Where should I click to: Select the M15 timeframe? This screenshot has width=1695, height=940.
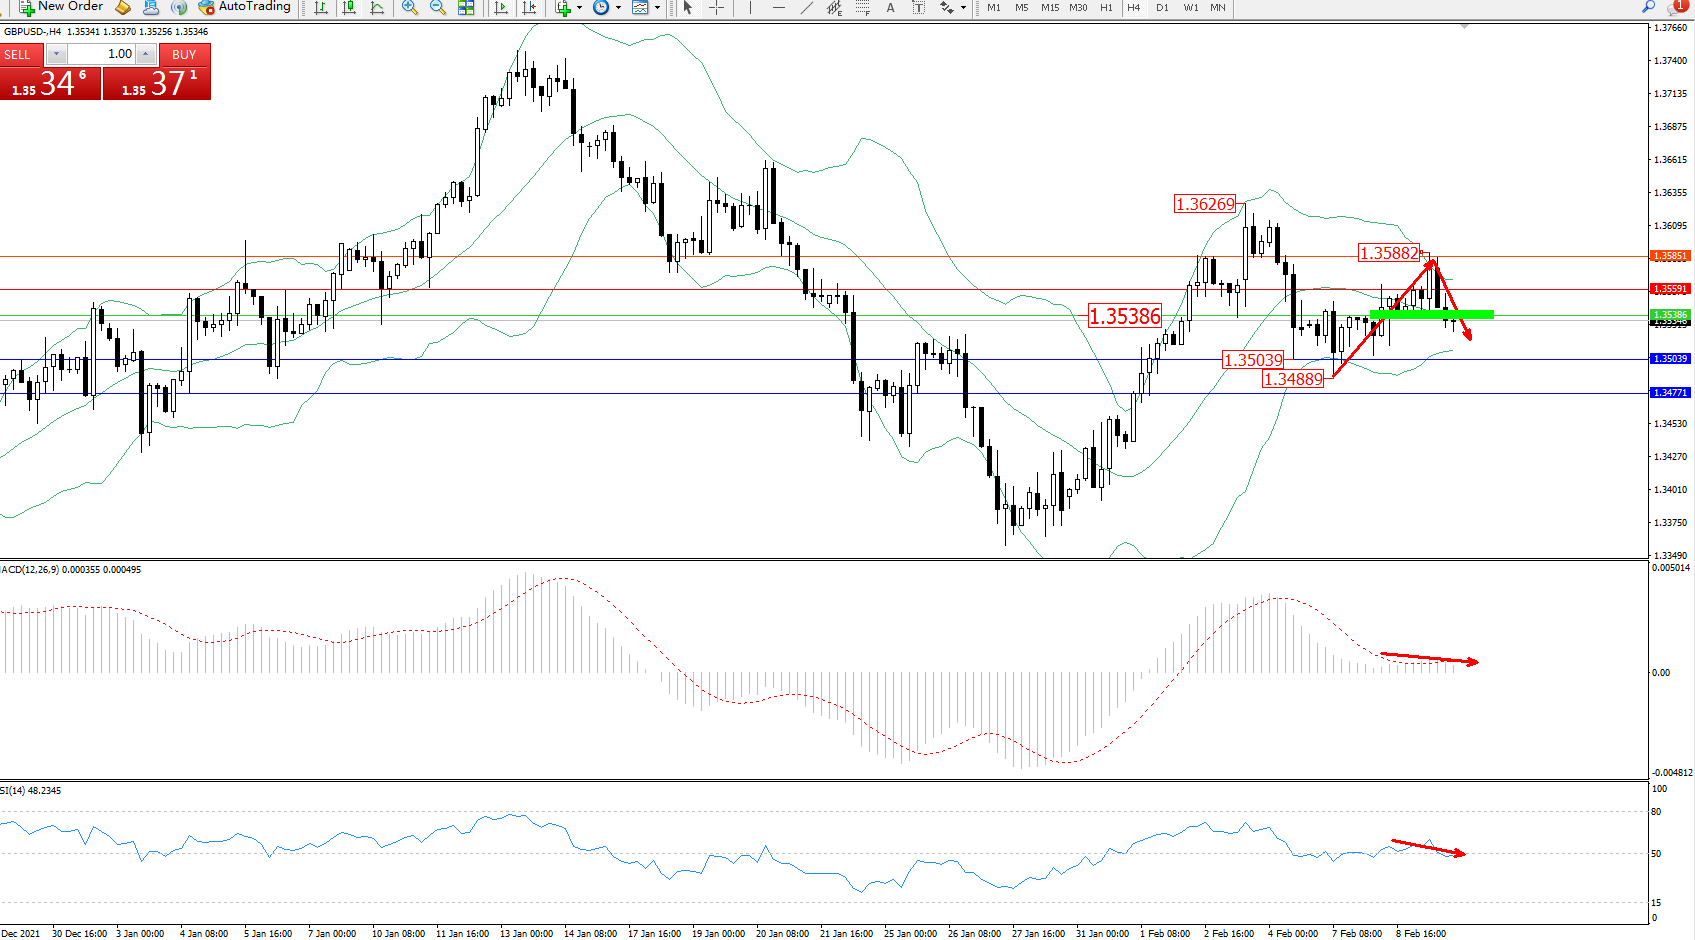click(1049, 8)
